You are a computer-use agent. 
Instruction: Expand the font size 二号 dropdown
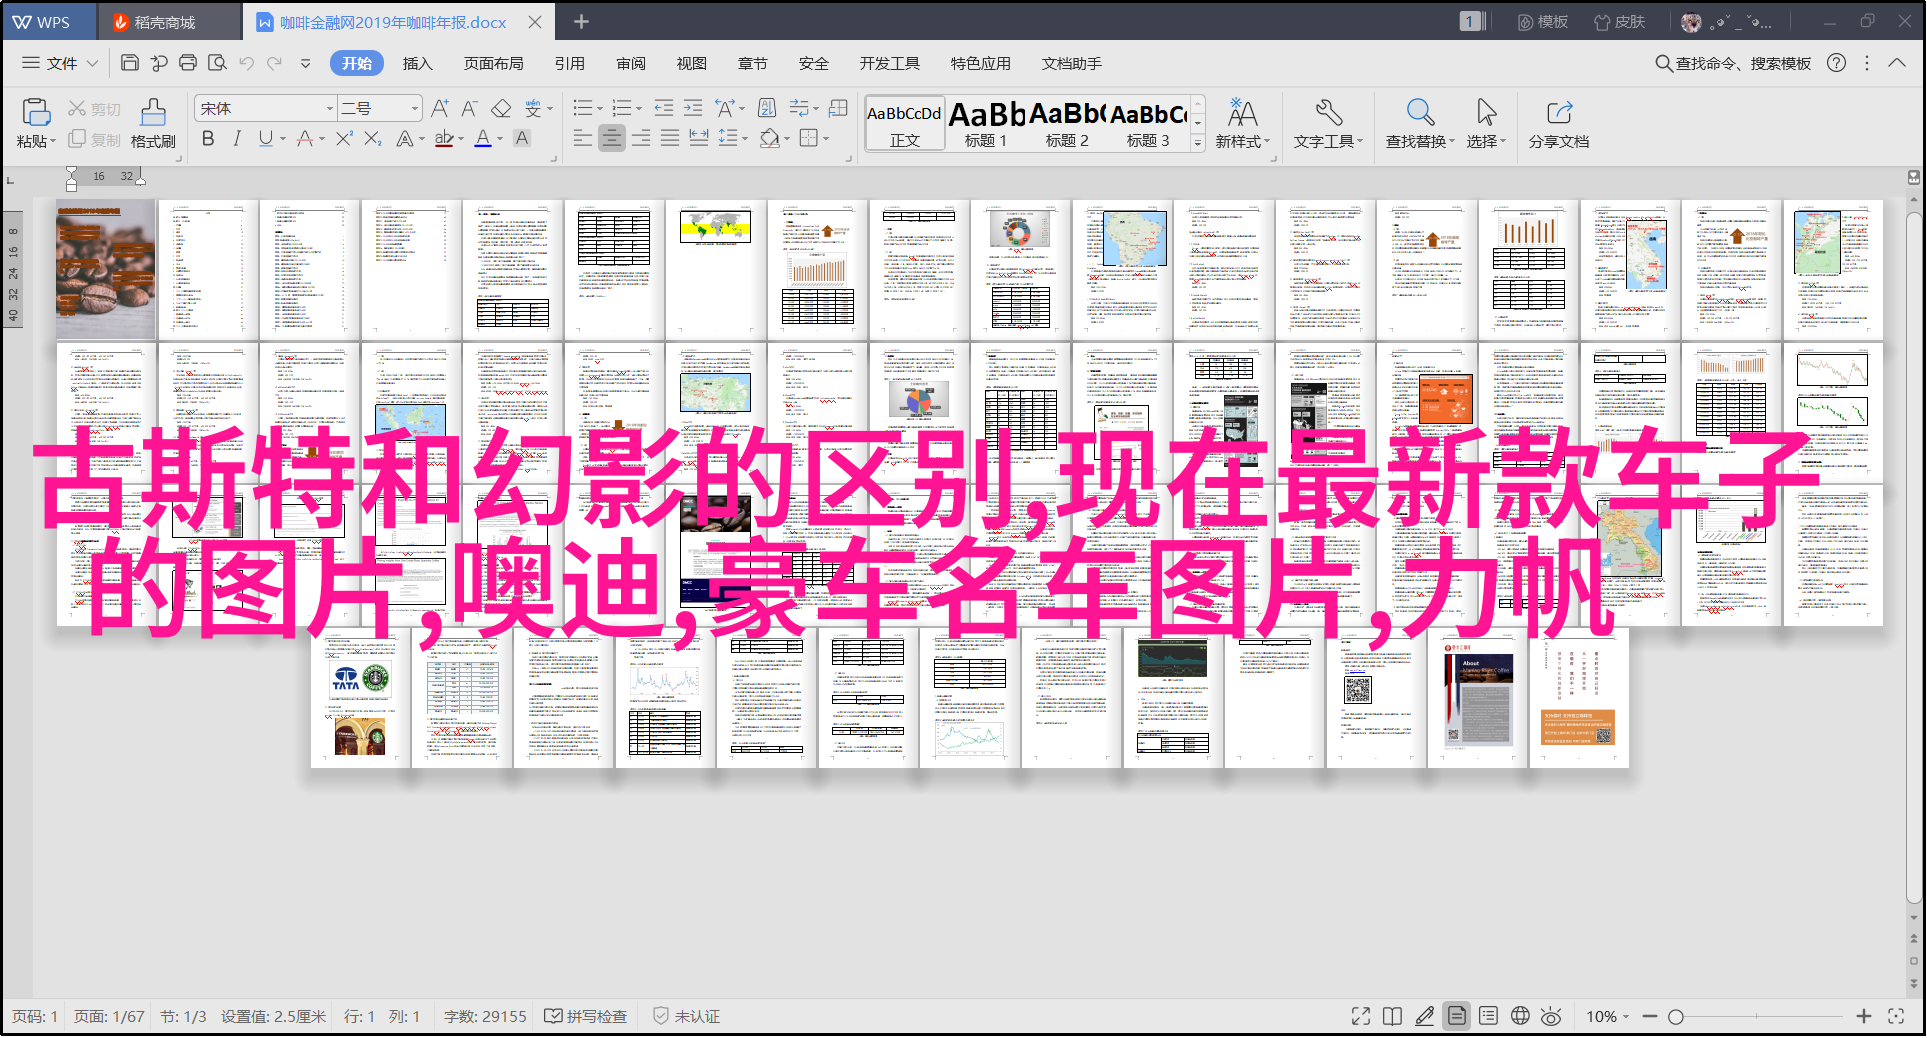tap(414, 108)
